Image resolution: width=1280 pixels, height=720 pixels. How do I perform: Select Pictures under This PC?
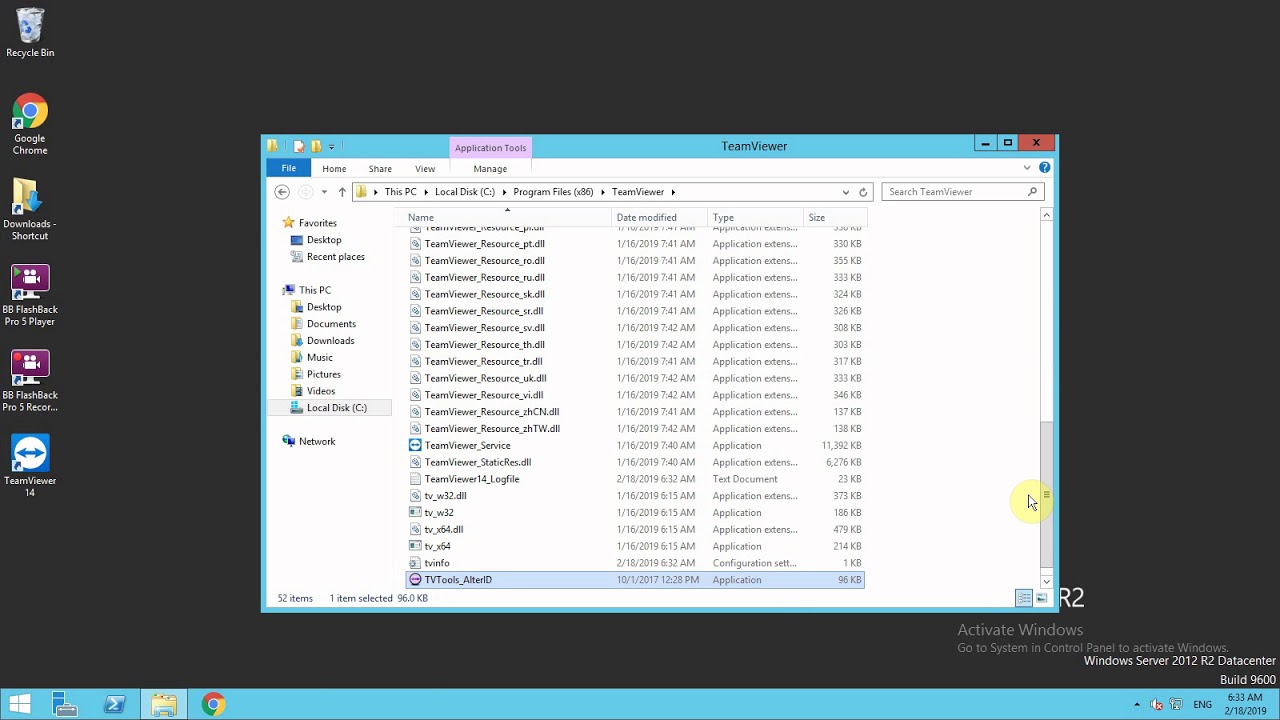click(323, 374)
